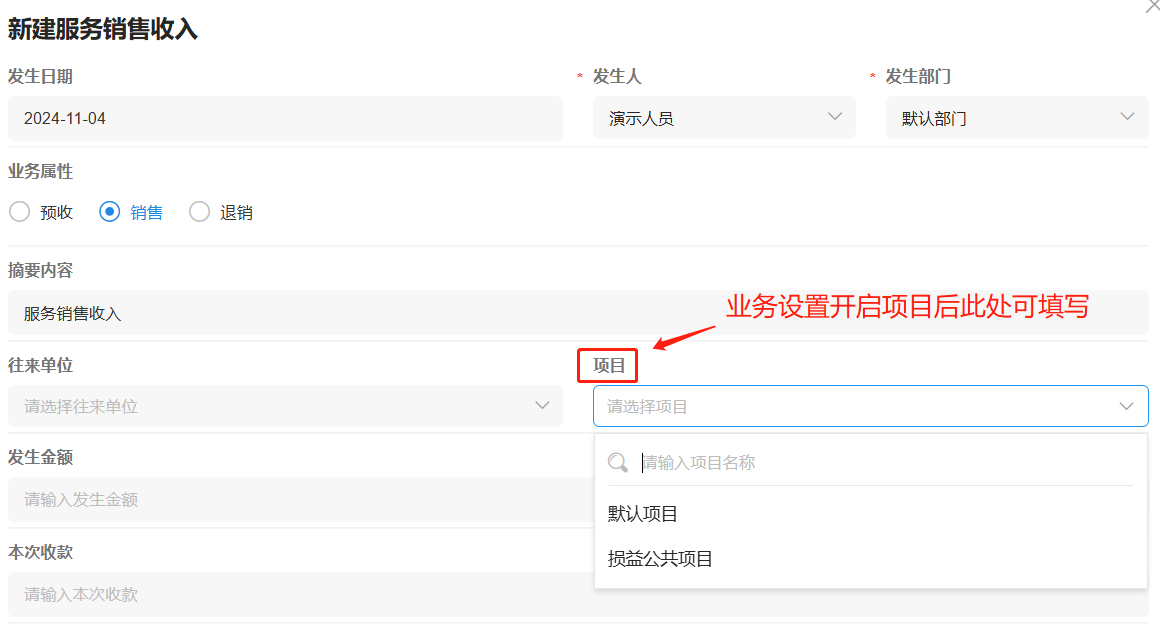Collapse the 项目 dropdown via its arrow

1126,406
